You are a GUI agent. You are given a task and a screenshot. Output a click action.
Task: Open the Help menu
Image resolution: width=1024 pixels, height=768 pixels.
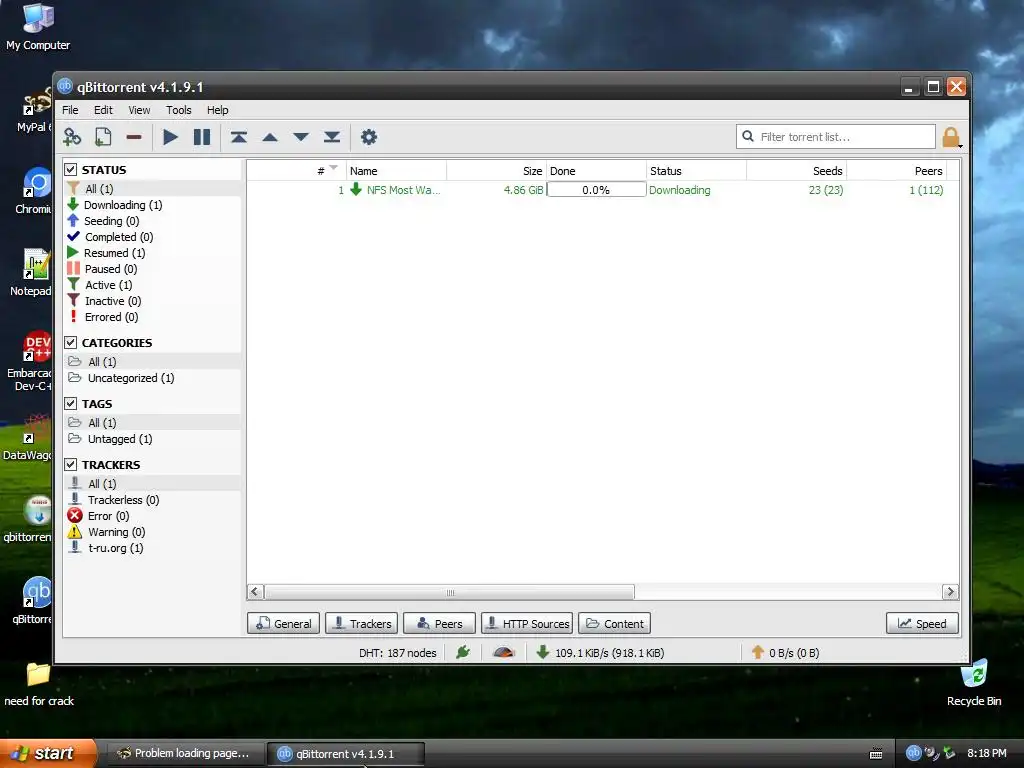[217, 110]
